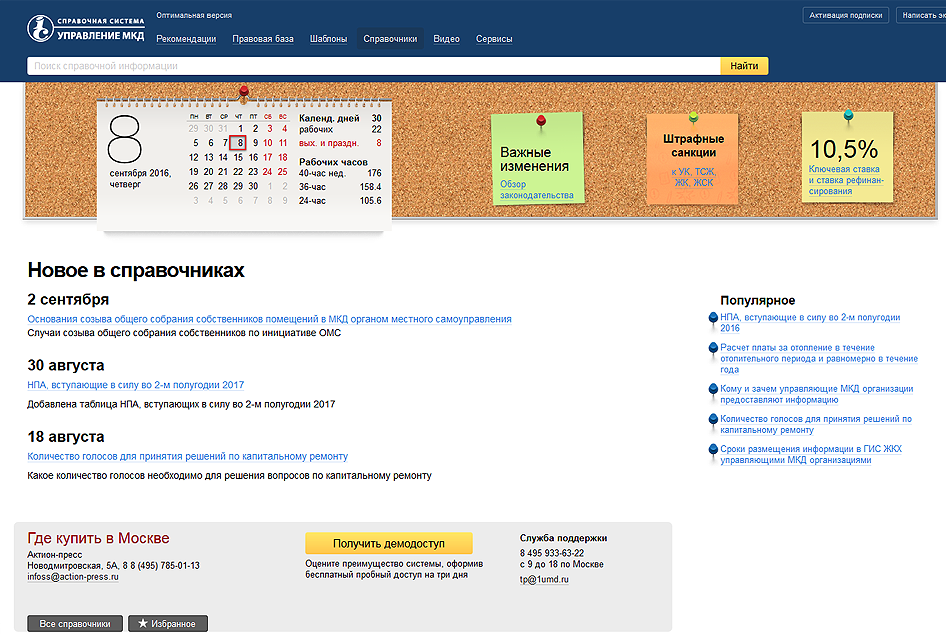Click the Получить демодоступ button
This screenshot has width=946, height=634.
[388, 543]
